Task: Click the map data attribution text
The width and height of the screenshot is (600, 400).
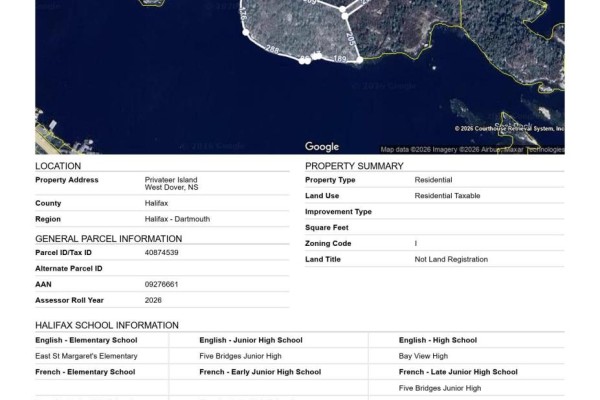Action: click(472, 150)
